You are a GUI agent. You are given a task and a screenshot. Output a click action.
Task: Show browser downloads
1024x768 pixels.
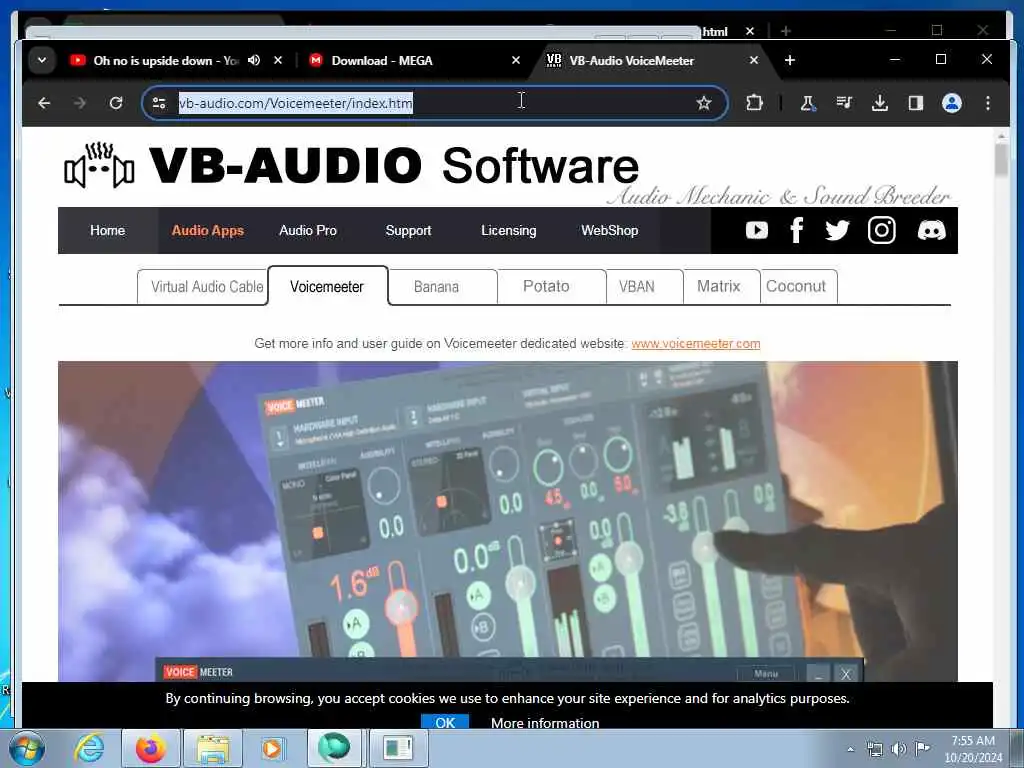(x=880, y=103)
